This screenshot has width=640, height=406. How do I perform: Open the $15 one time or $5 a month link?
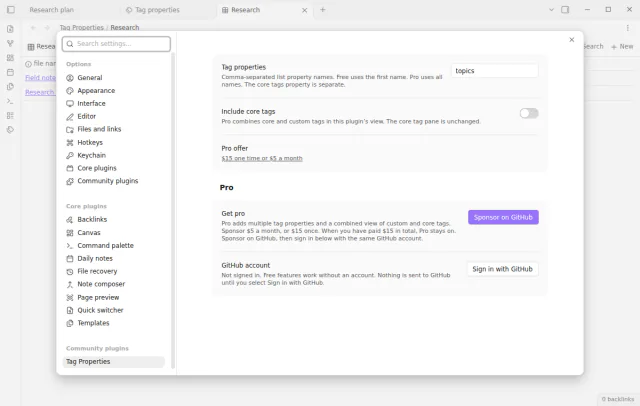[262, 158]
